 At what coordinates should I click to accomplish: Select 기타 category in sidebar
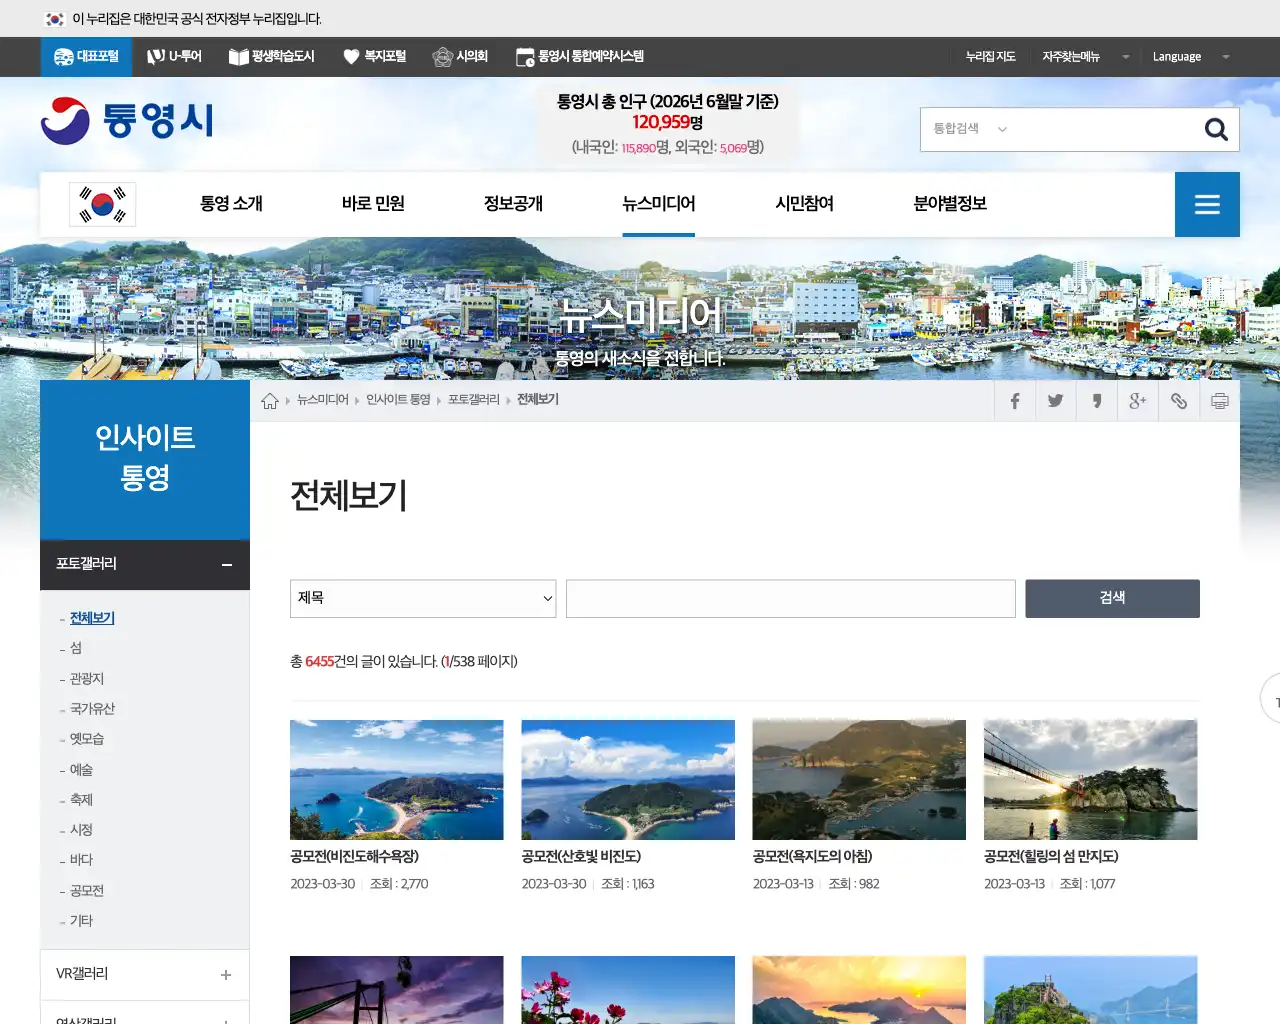(x=81, y=921)
